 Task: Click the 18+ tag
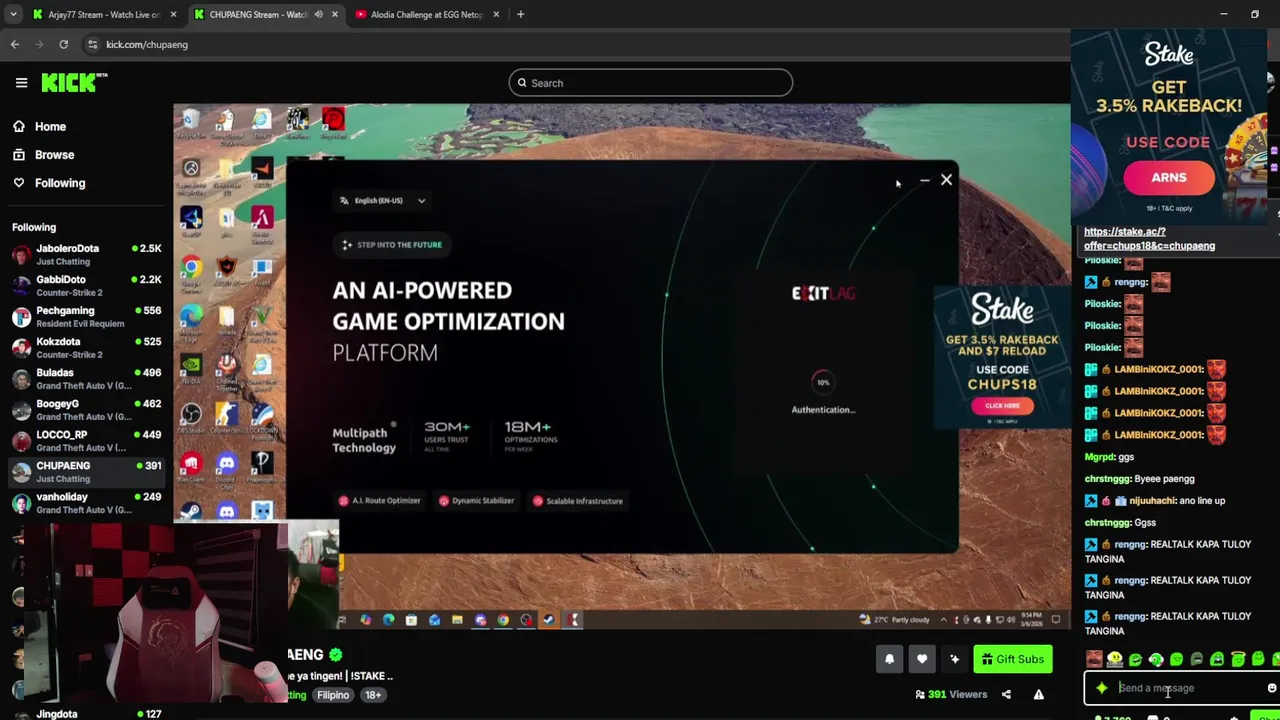[x=373, y=695]
